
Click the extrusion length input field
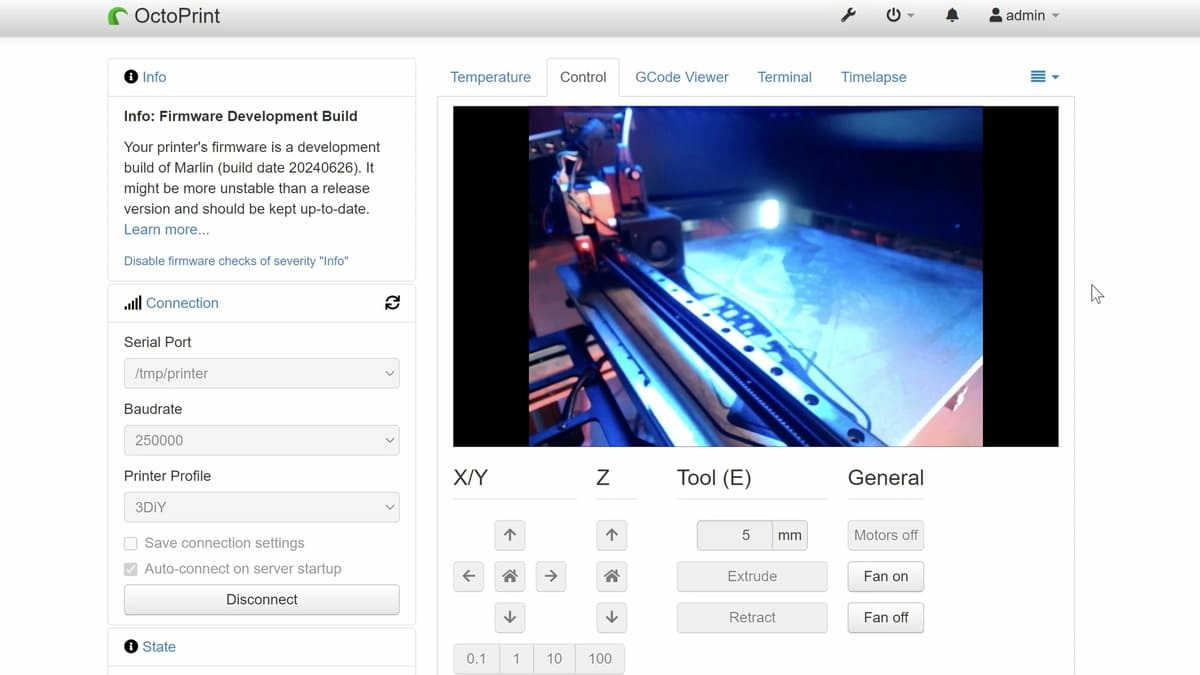tap(735, 535)
